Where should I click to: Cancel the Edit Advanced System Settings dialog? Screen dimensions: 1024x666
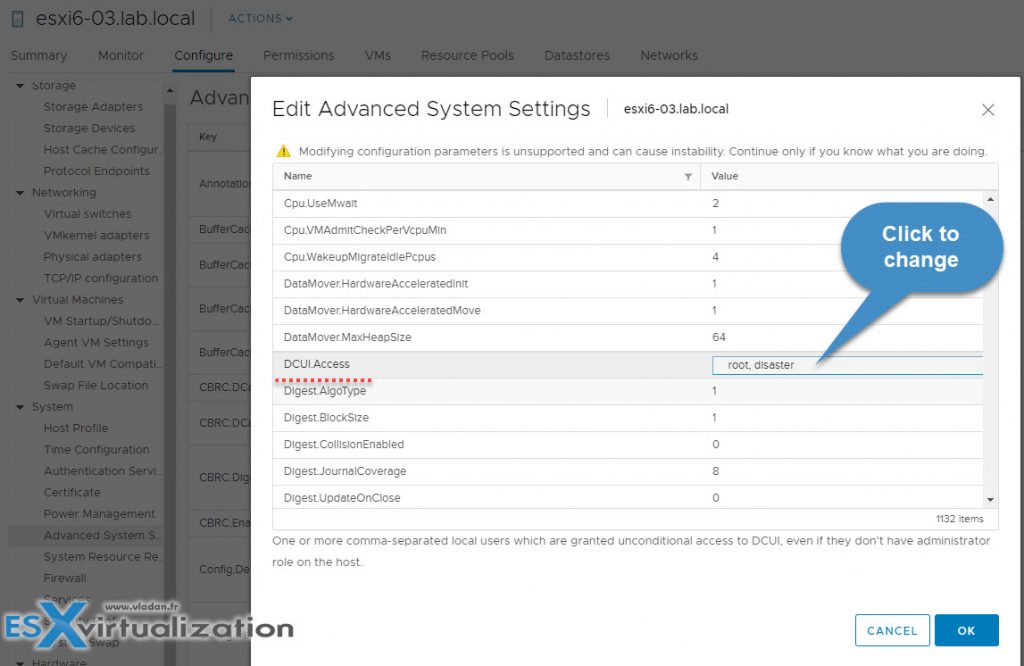891,630
